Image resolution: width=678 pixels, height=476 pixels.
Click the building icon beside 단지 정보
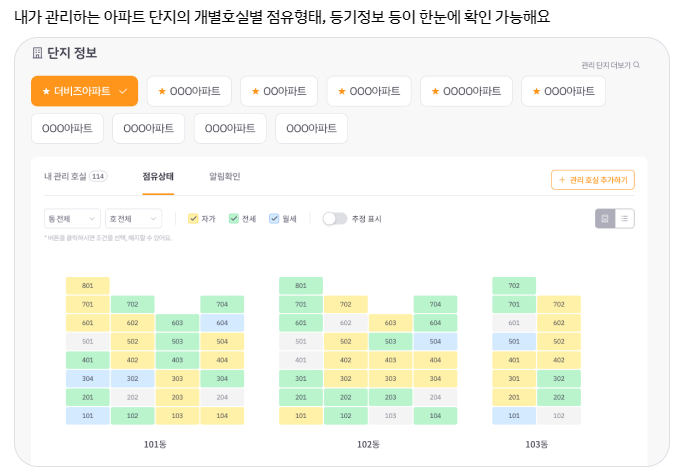[38, 53]
